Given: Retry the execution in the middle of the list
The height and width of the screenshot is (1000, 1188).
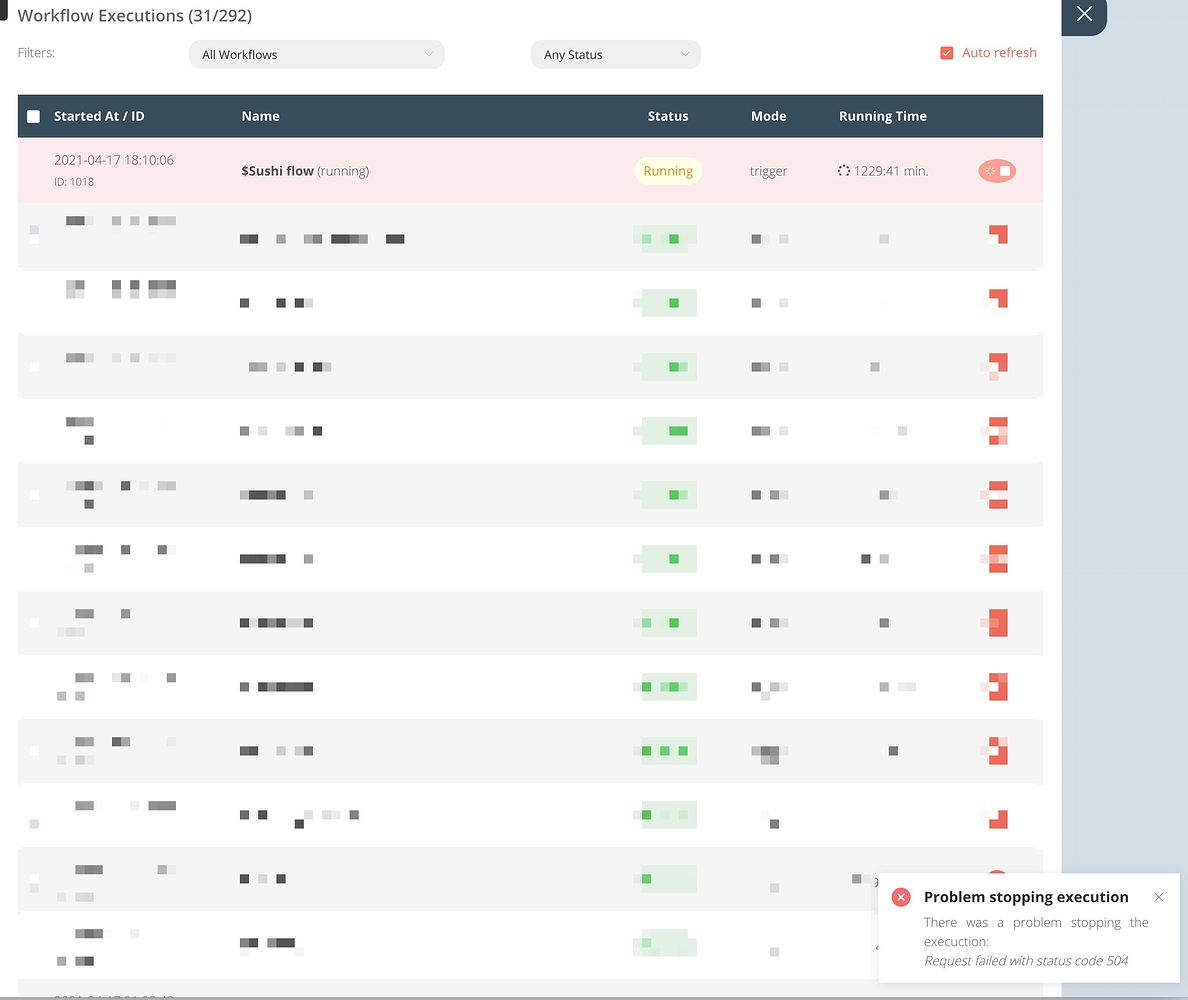Looking at the screenshot, I should pos(996,558).
